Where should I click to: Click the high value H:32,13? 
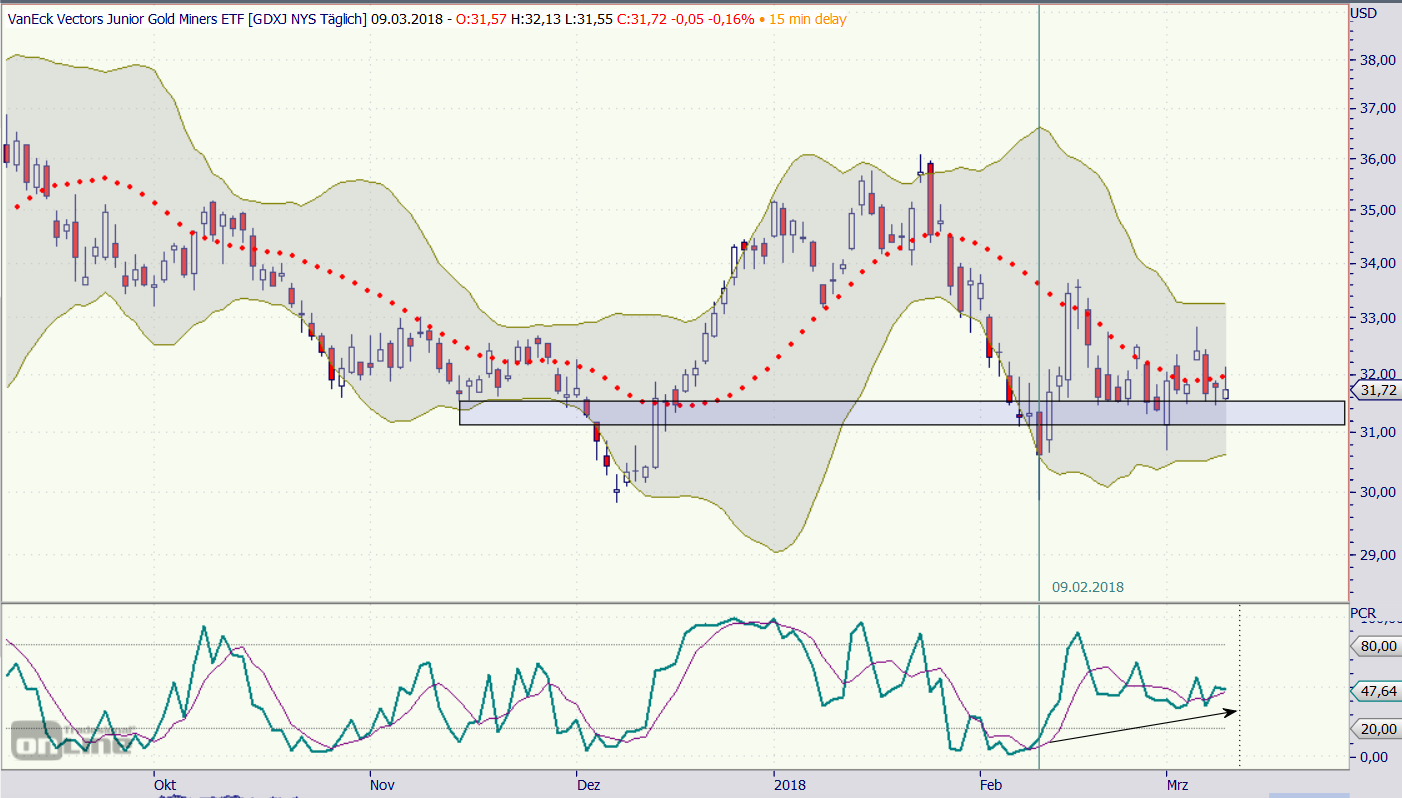click(x=536, y=19)
